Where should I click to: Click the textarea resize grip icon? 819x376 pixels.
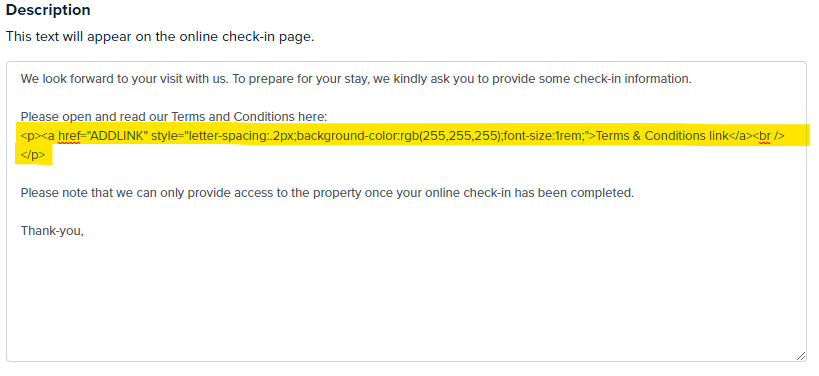point(801,356)
